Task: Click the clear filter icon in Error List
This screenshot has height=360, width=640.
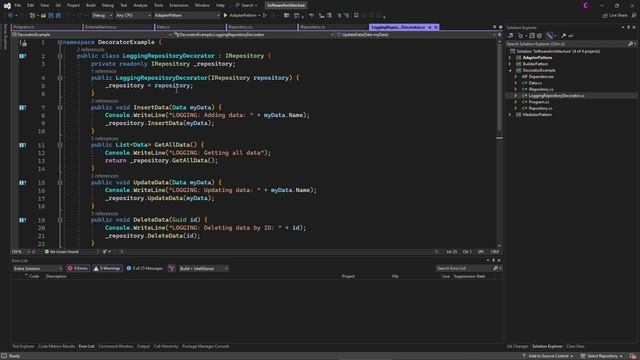Action: pyautogui.click(x=171, y=268)
